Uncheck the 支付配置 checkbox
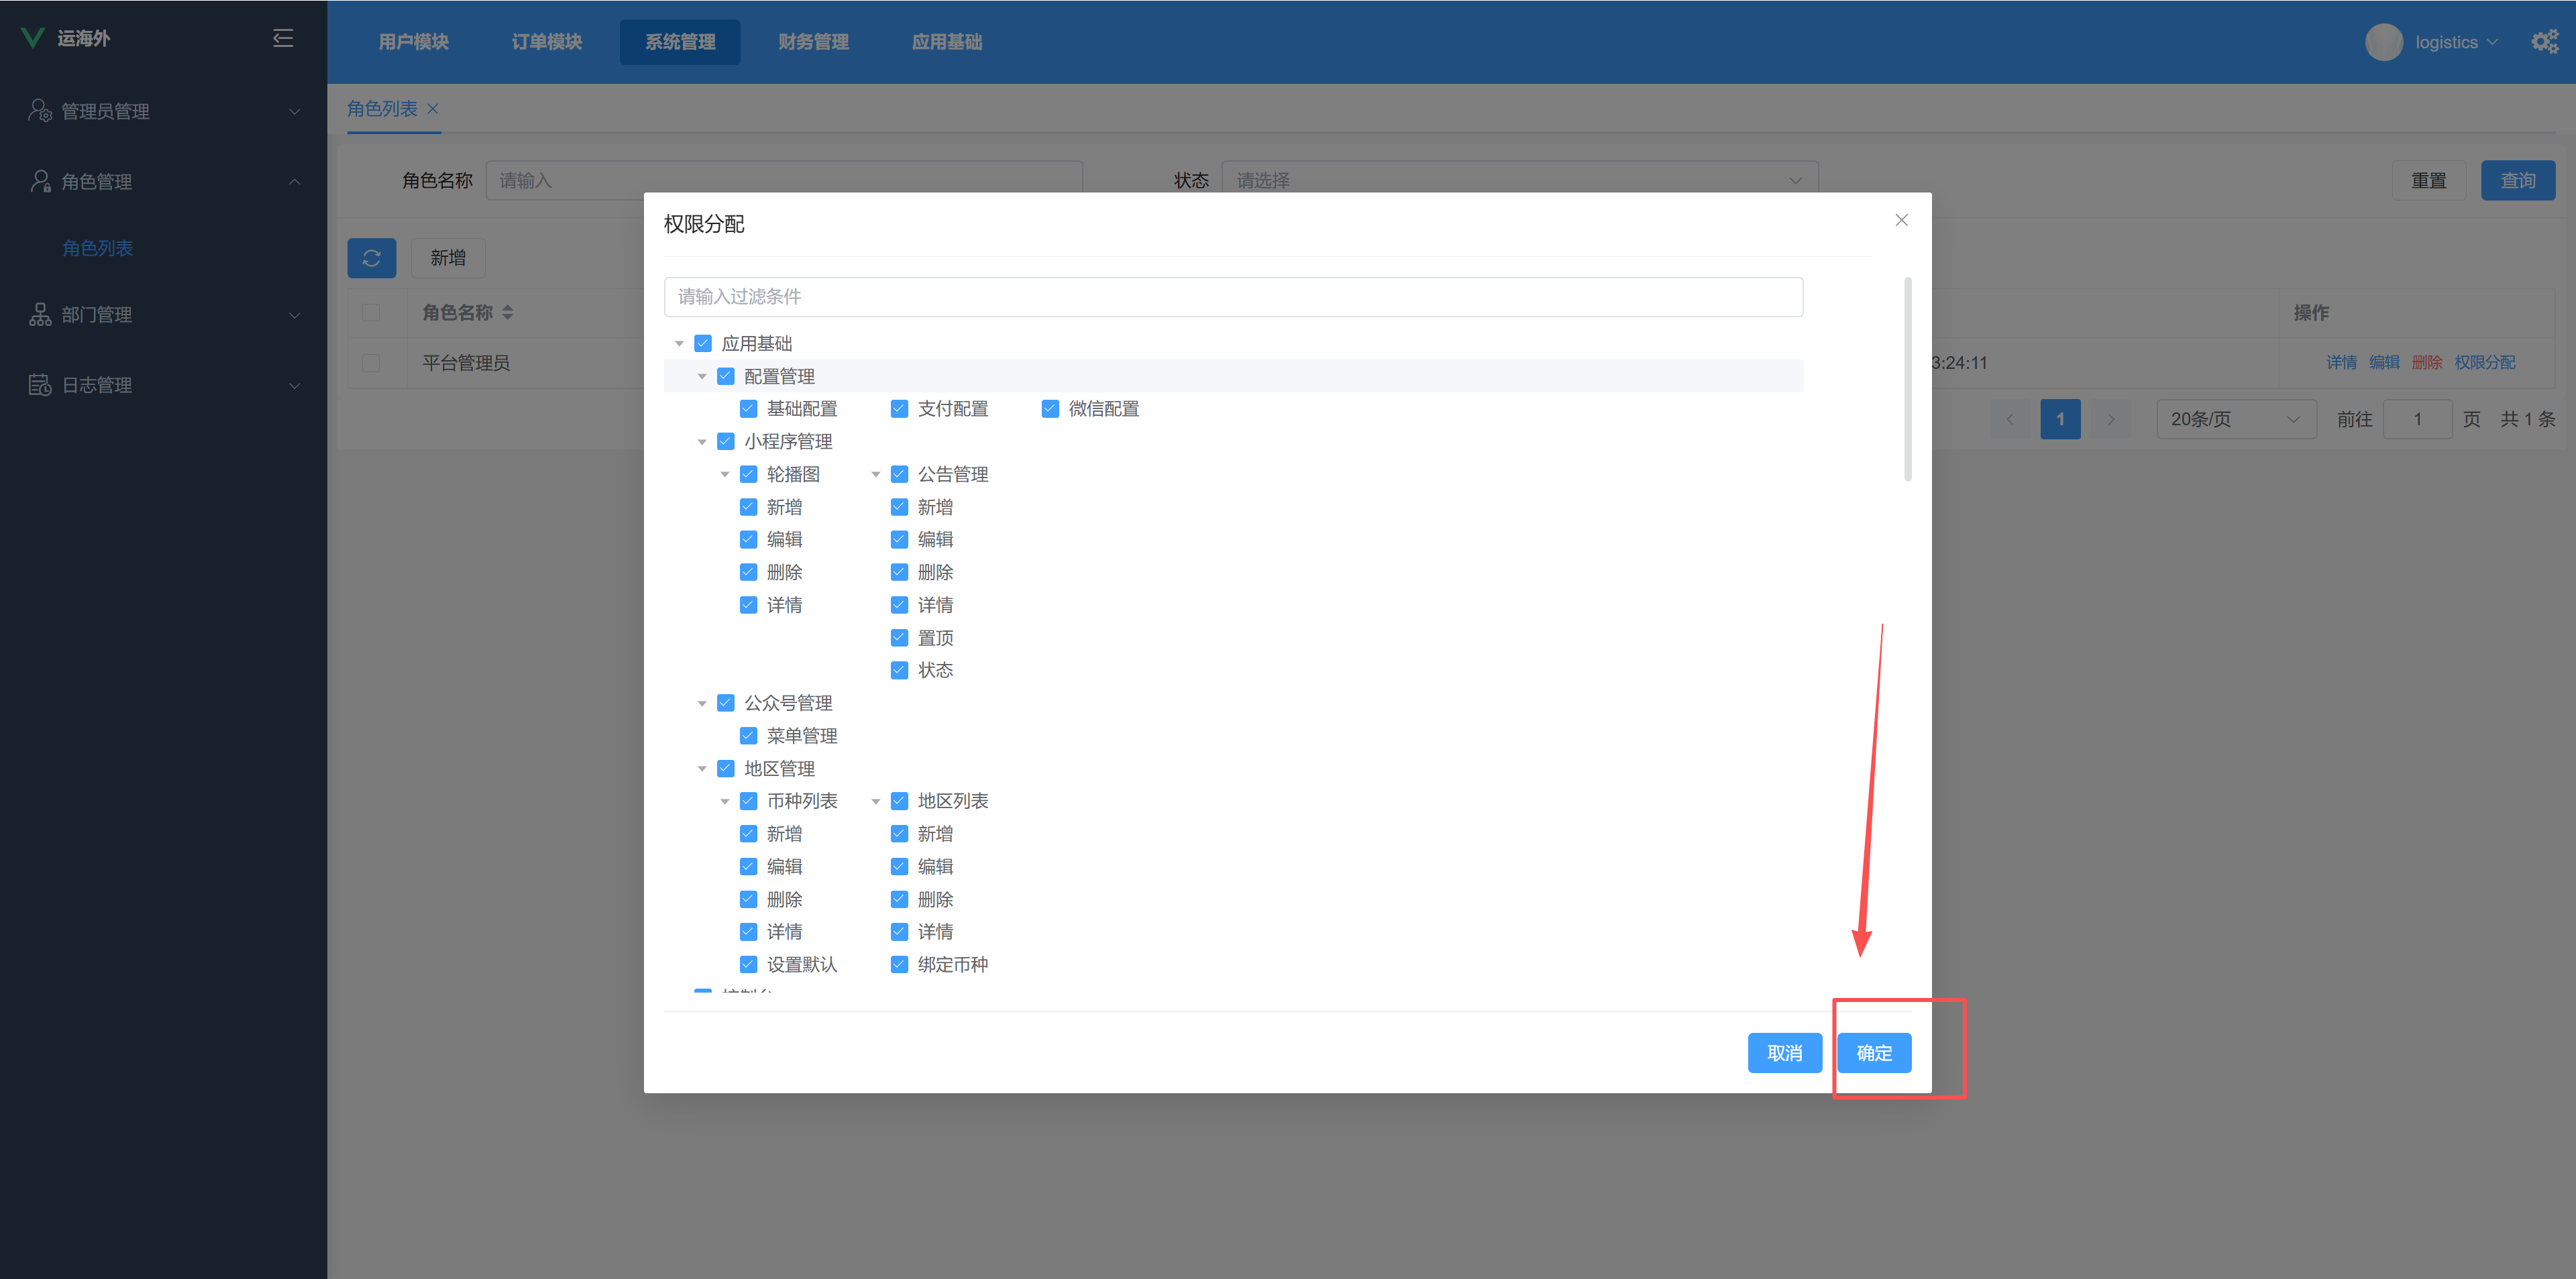Viewport: 2576px width, 1279px height. tap(899, 409)
